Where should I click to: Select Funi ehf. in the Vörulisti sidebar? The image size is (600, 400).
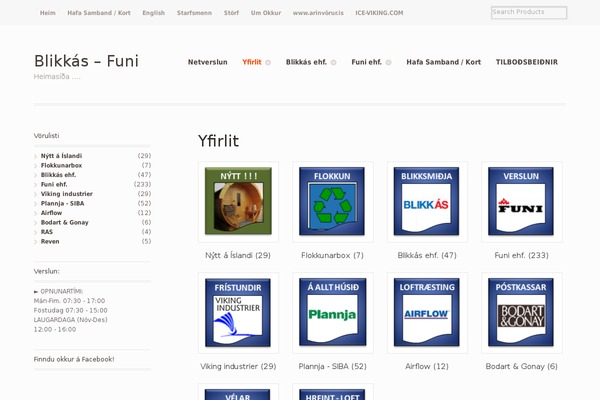tap(54, 184)
